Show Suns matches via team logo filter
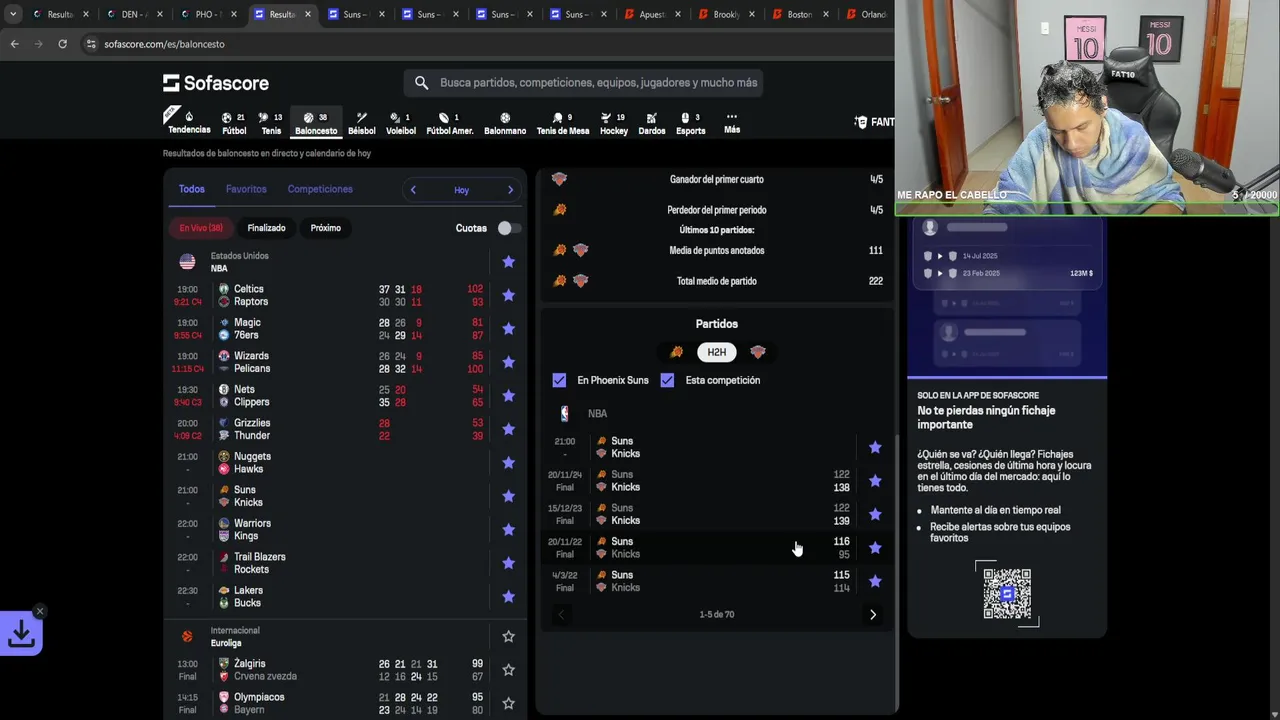Viewport: 1280px width, 720px height. (x=677, y=352)
